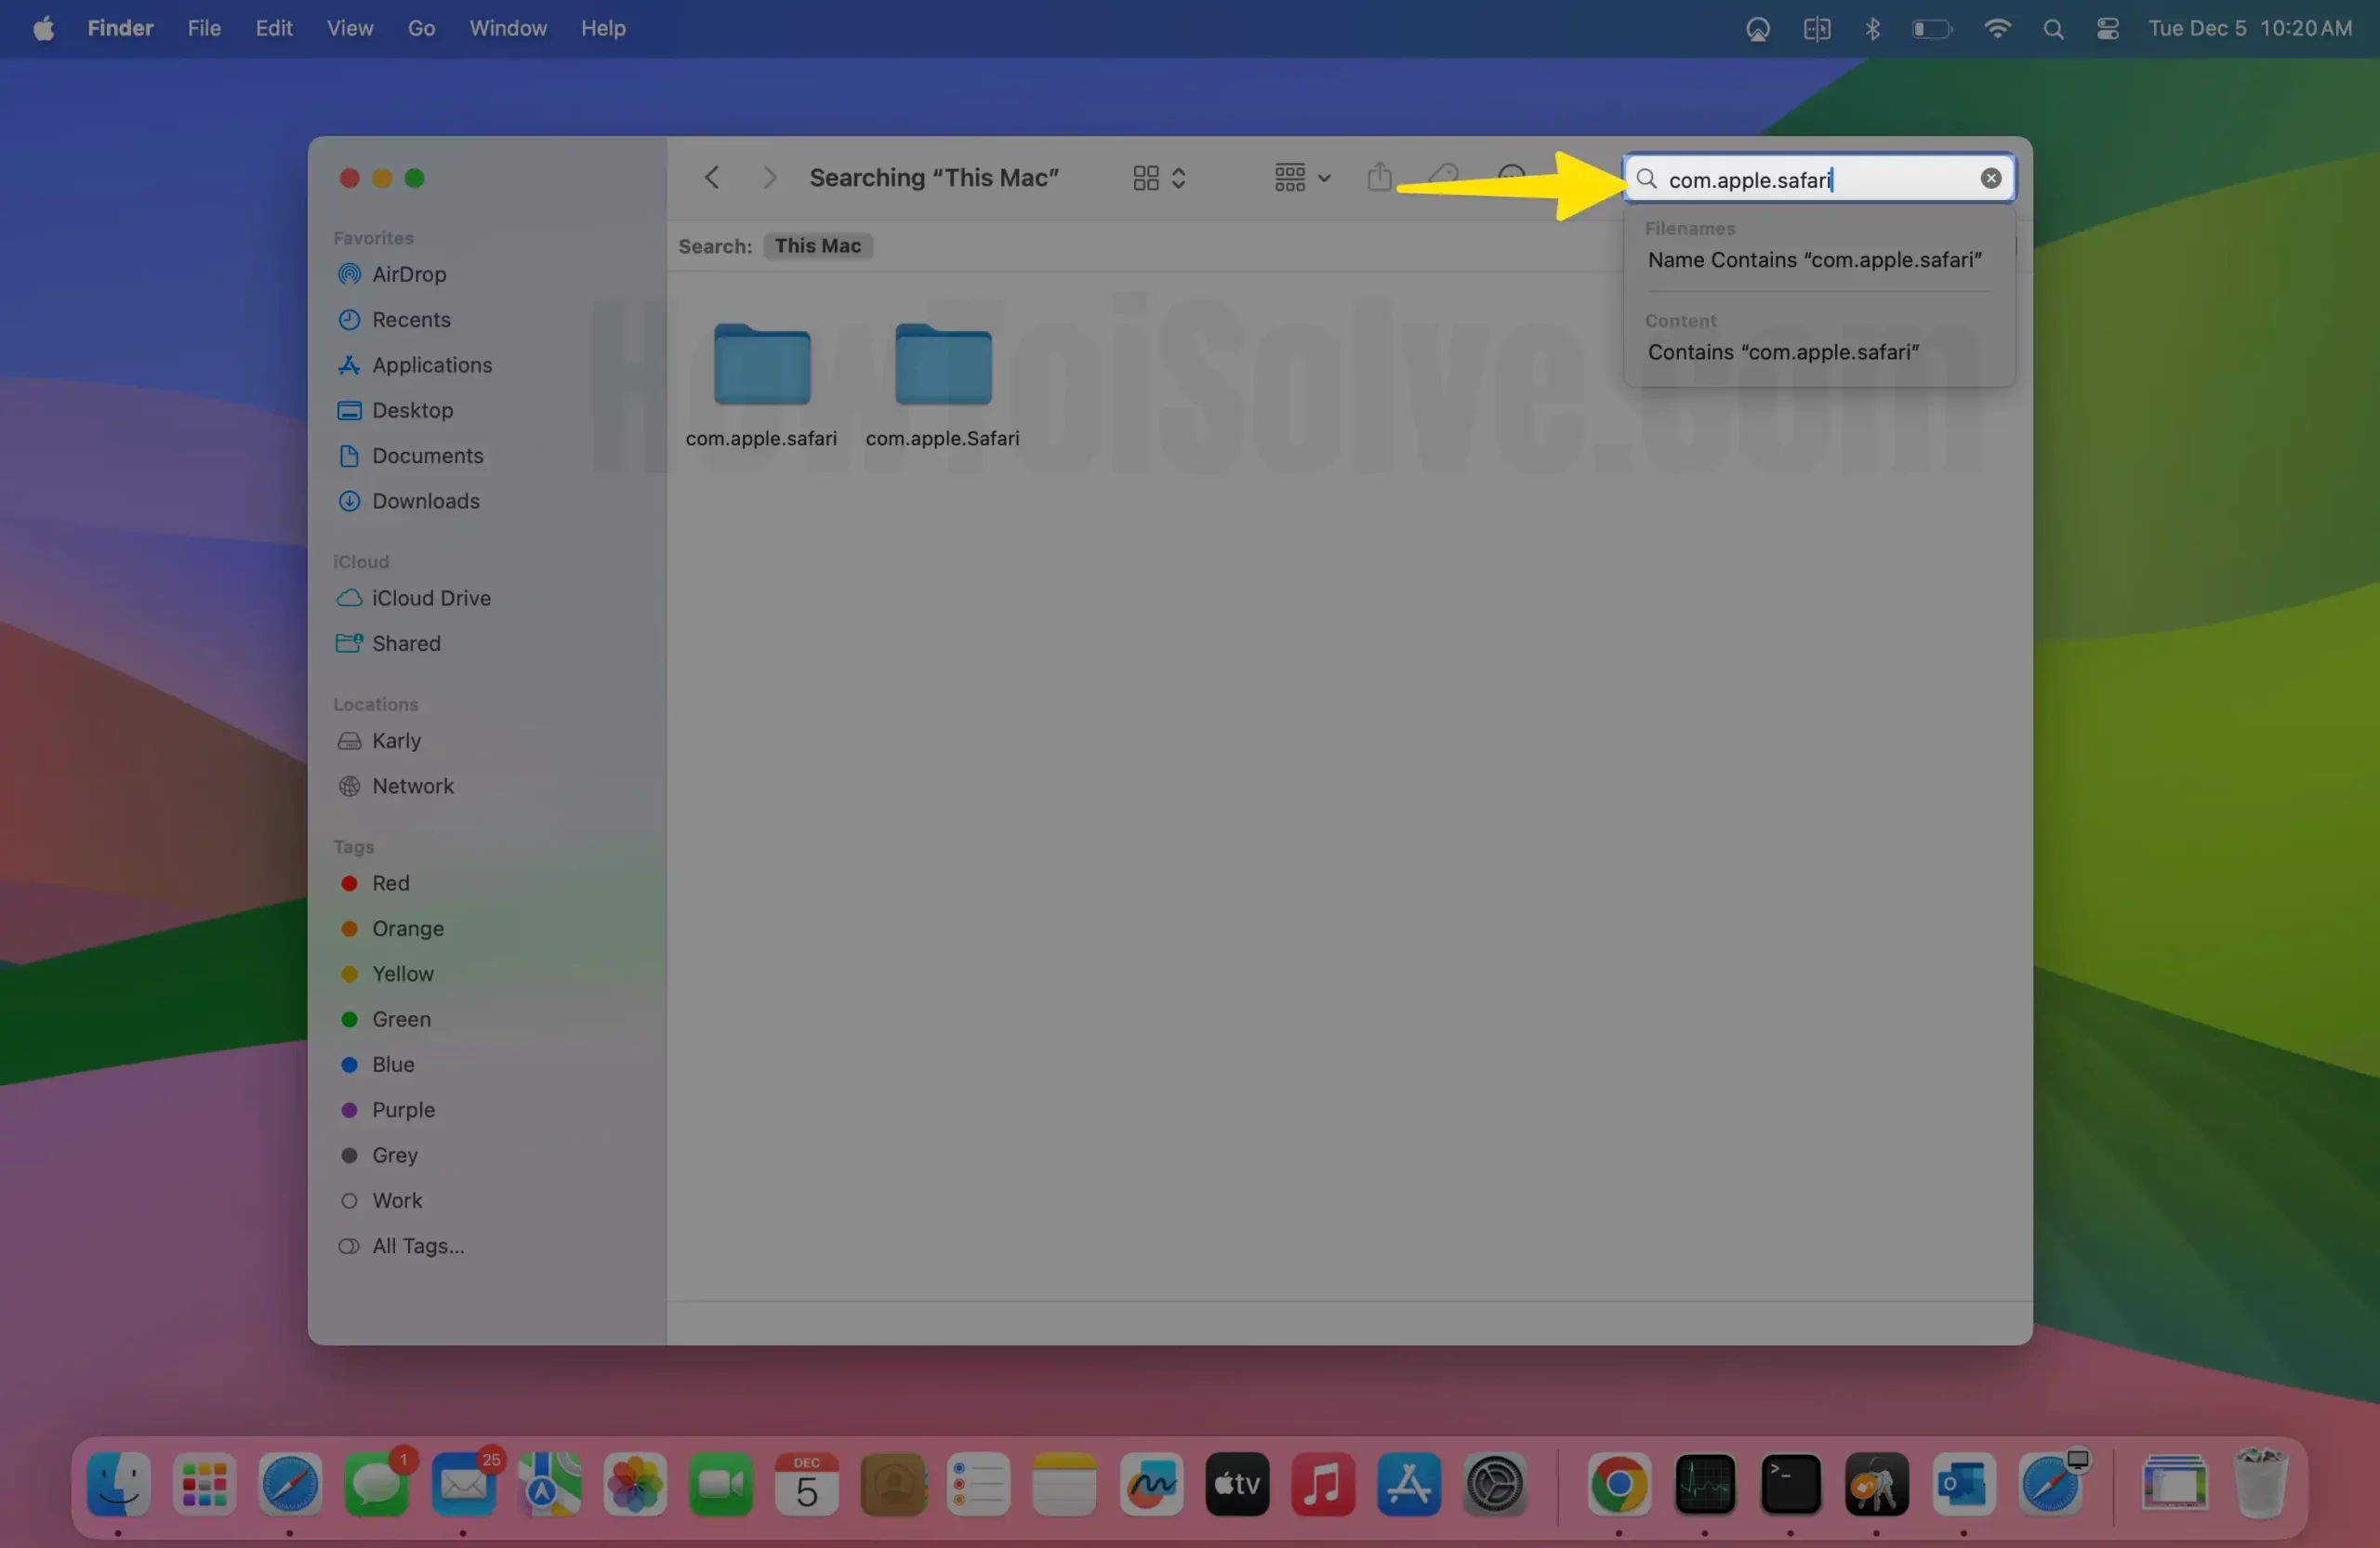2380x1548 pixels.
Task: Open Maps from the Dock
Action: (x=549, y=1484)
